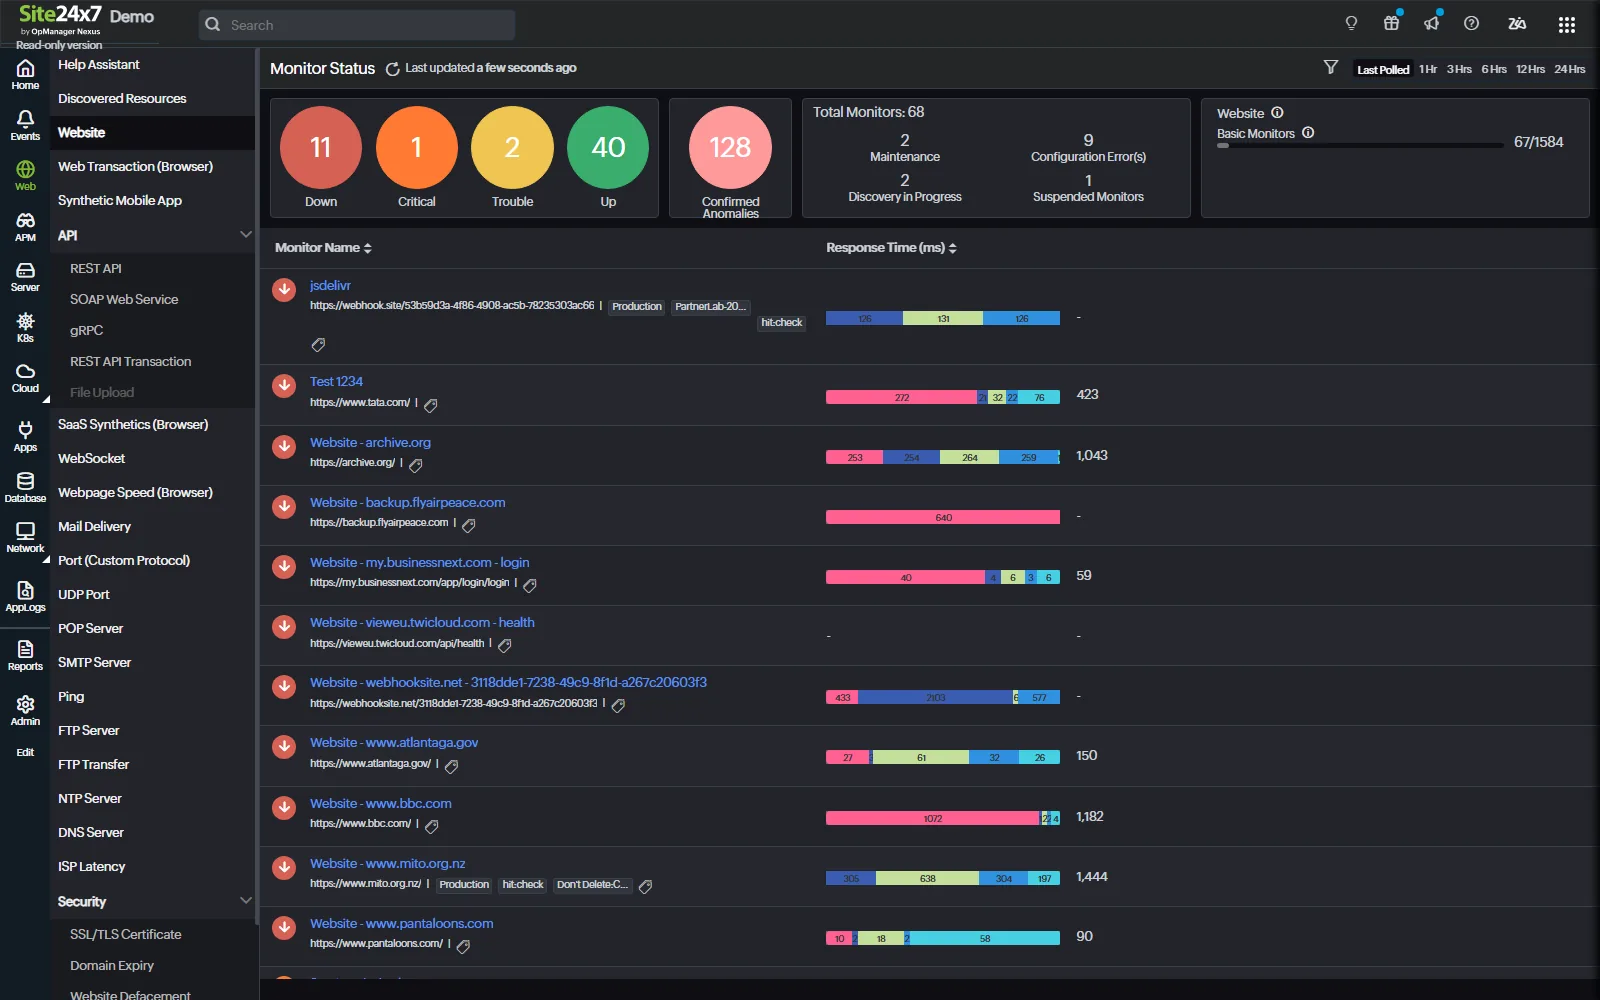Open the Website - www.bbc.com monitor link

click(380, 803)
